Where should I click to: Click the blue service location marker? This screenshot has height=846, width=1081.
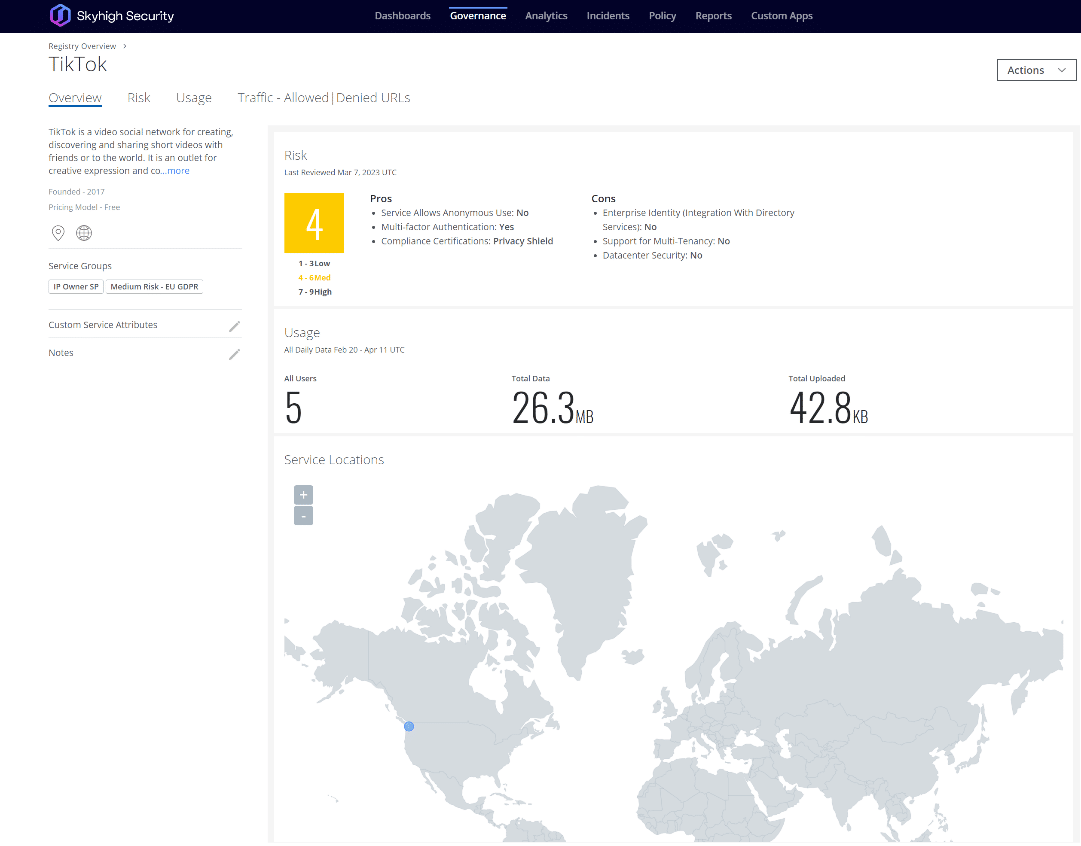pyautogui.click(x=409, y=726)
